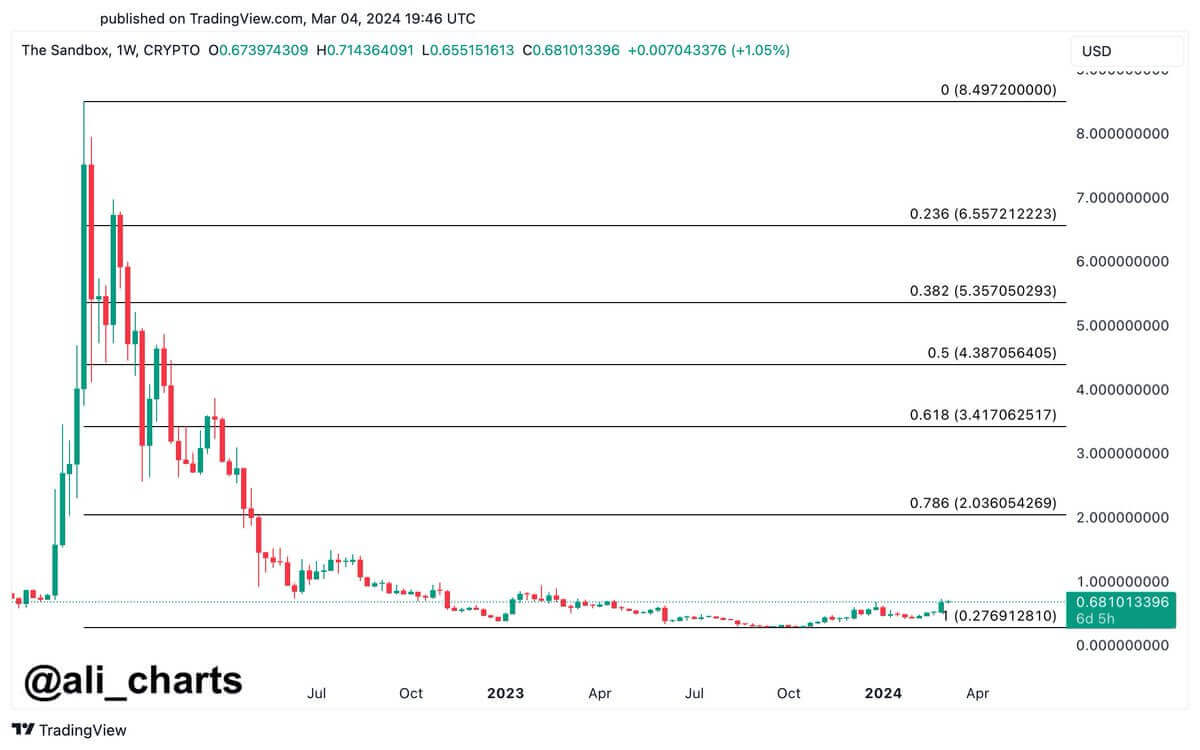Select the green current price label

pos(1122,603)
